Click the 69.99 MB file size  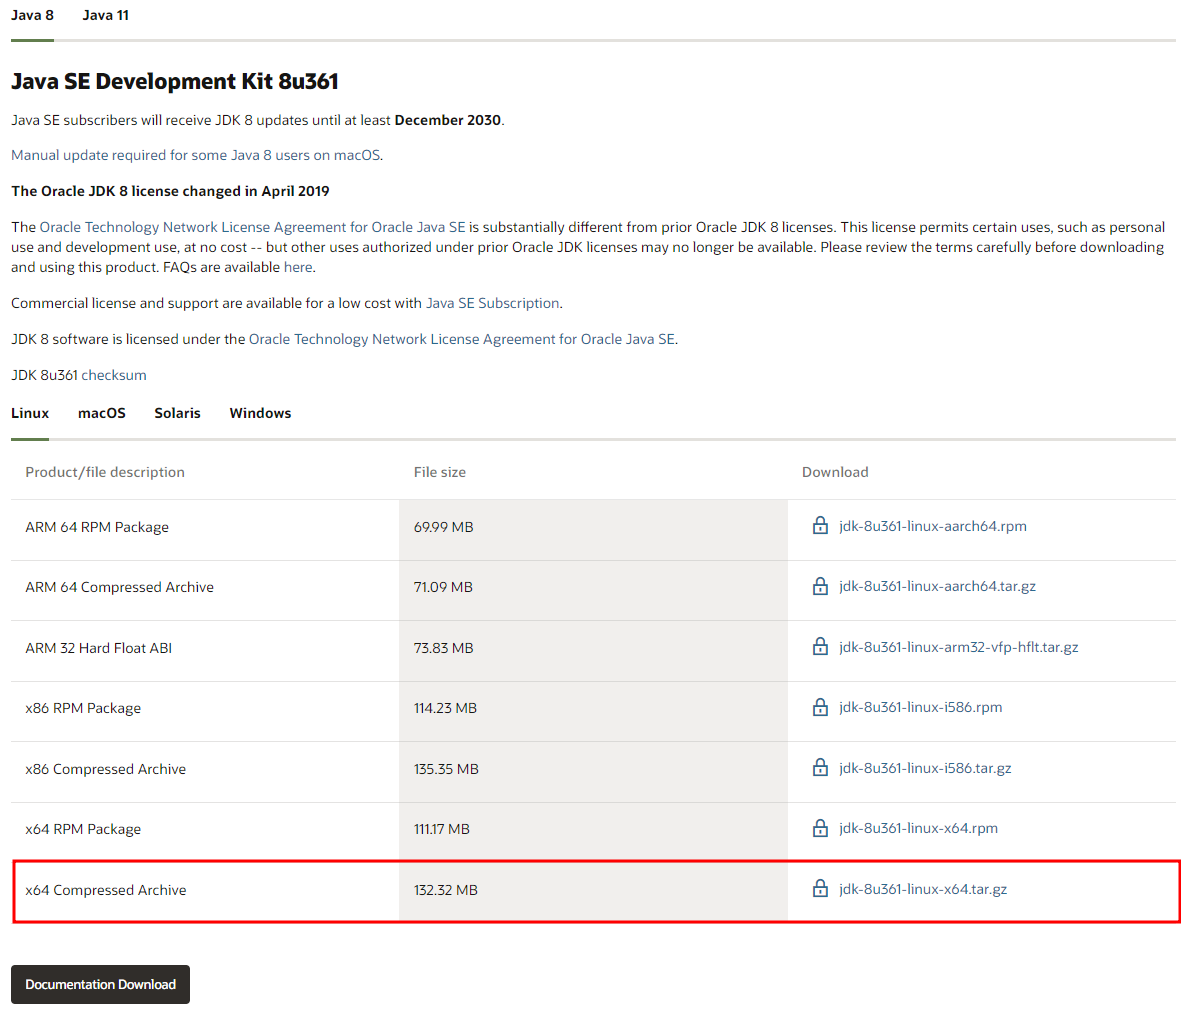443,527
